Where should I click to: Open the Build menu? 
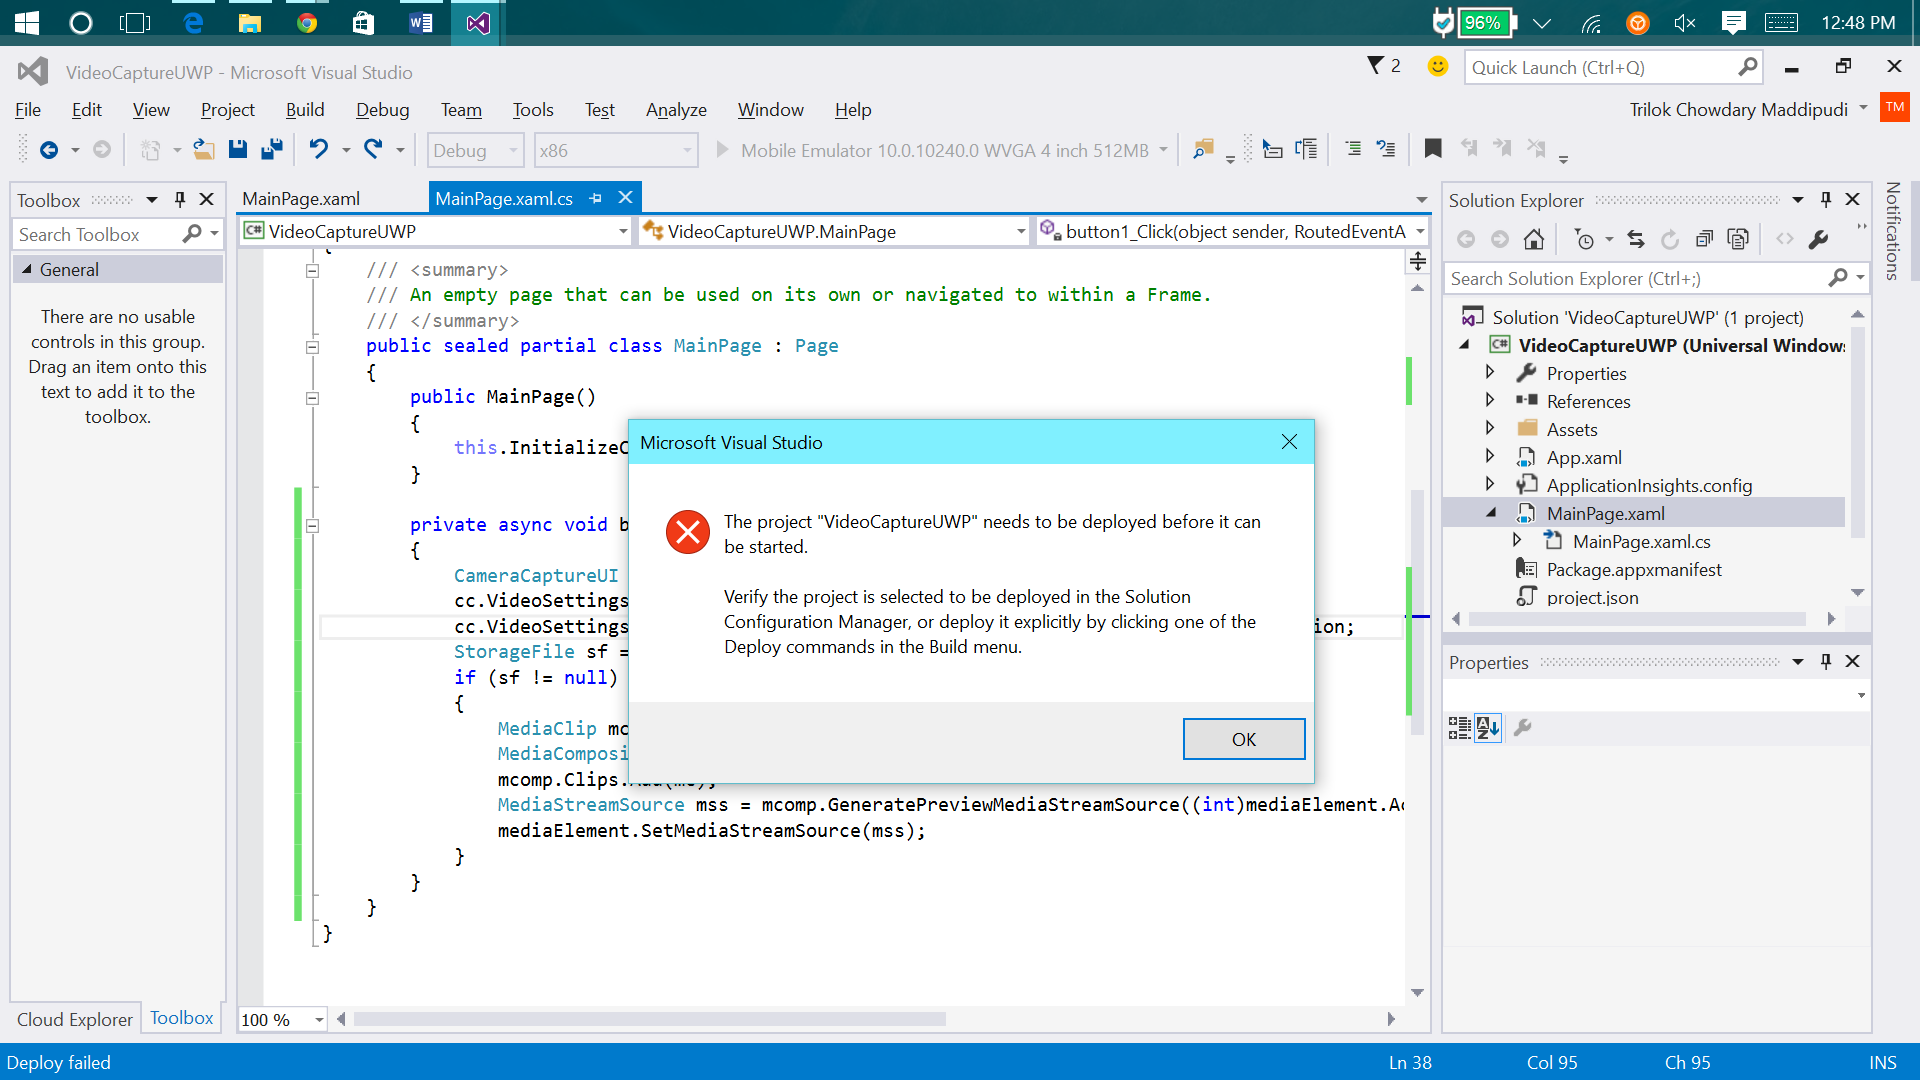(x=304, y=110)
